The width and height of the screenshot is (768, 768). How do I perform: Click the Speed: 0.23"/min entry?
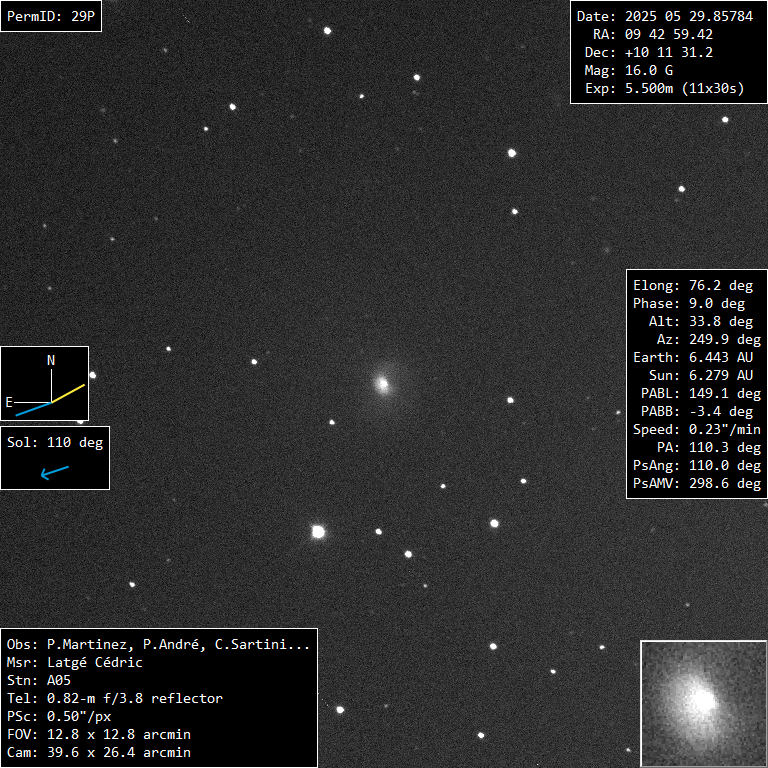696,430
